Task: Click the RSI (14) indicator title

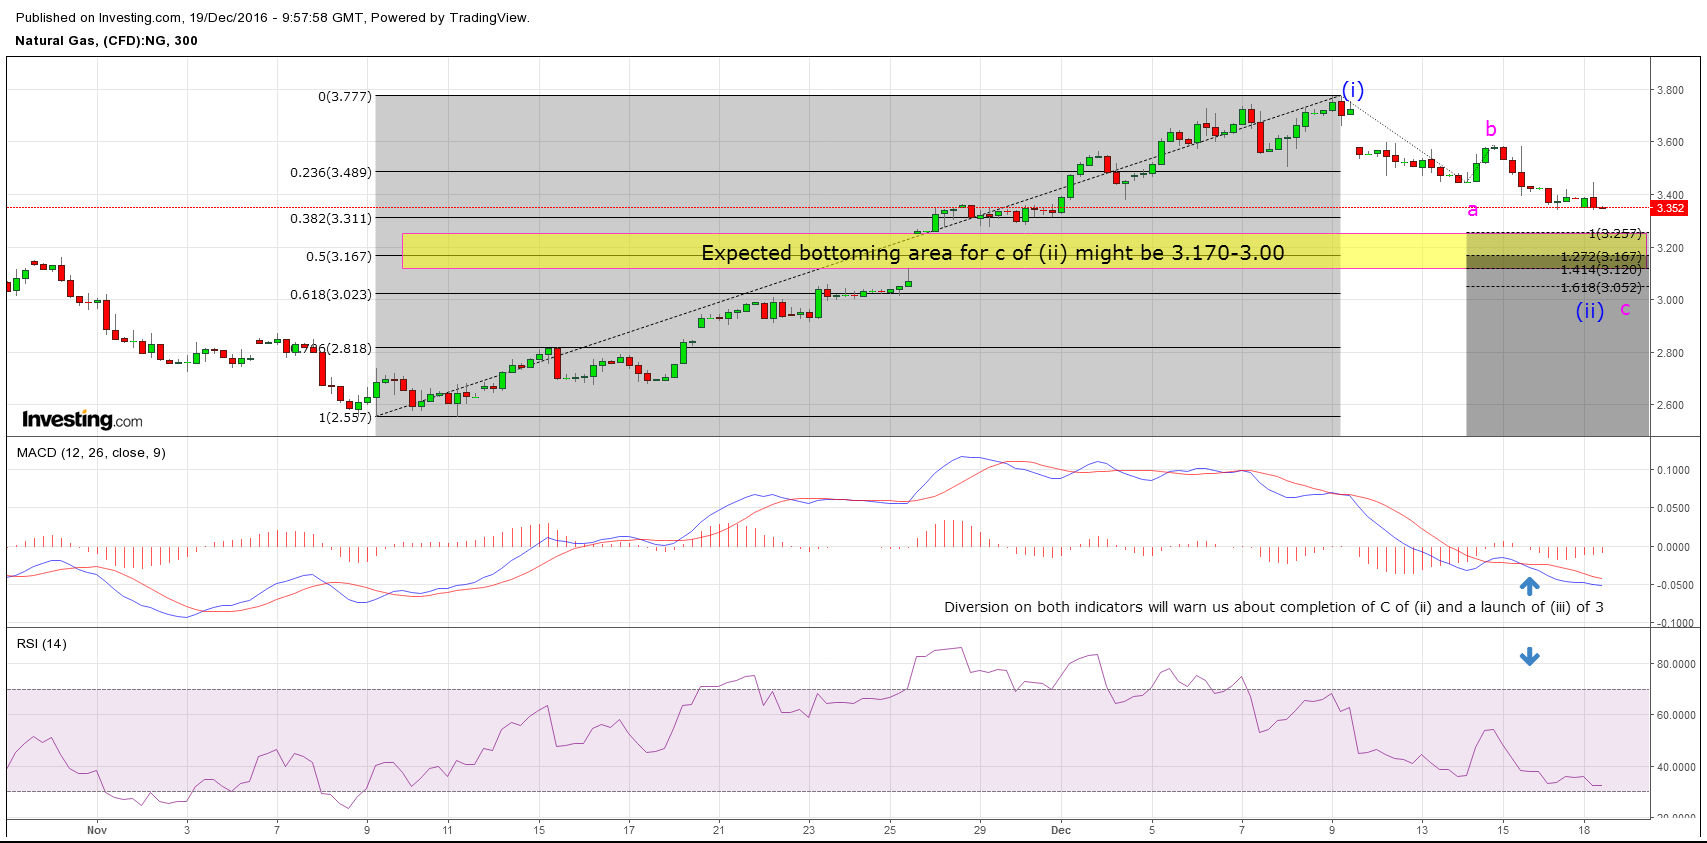Action: coord(42,644)
